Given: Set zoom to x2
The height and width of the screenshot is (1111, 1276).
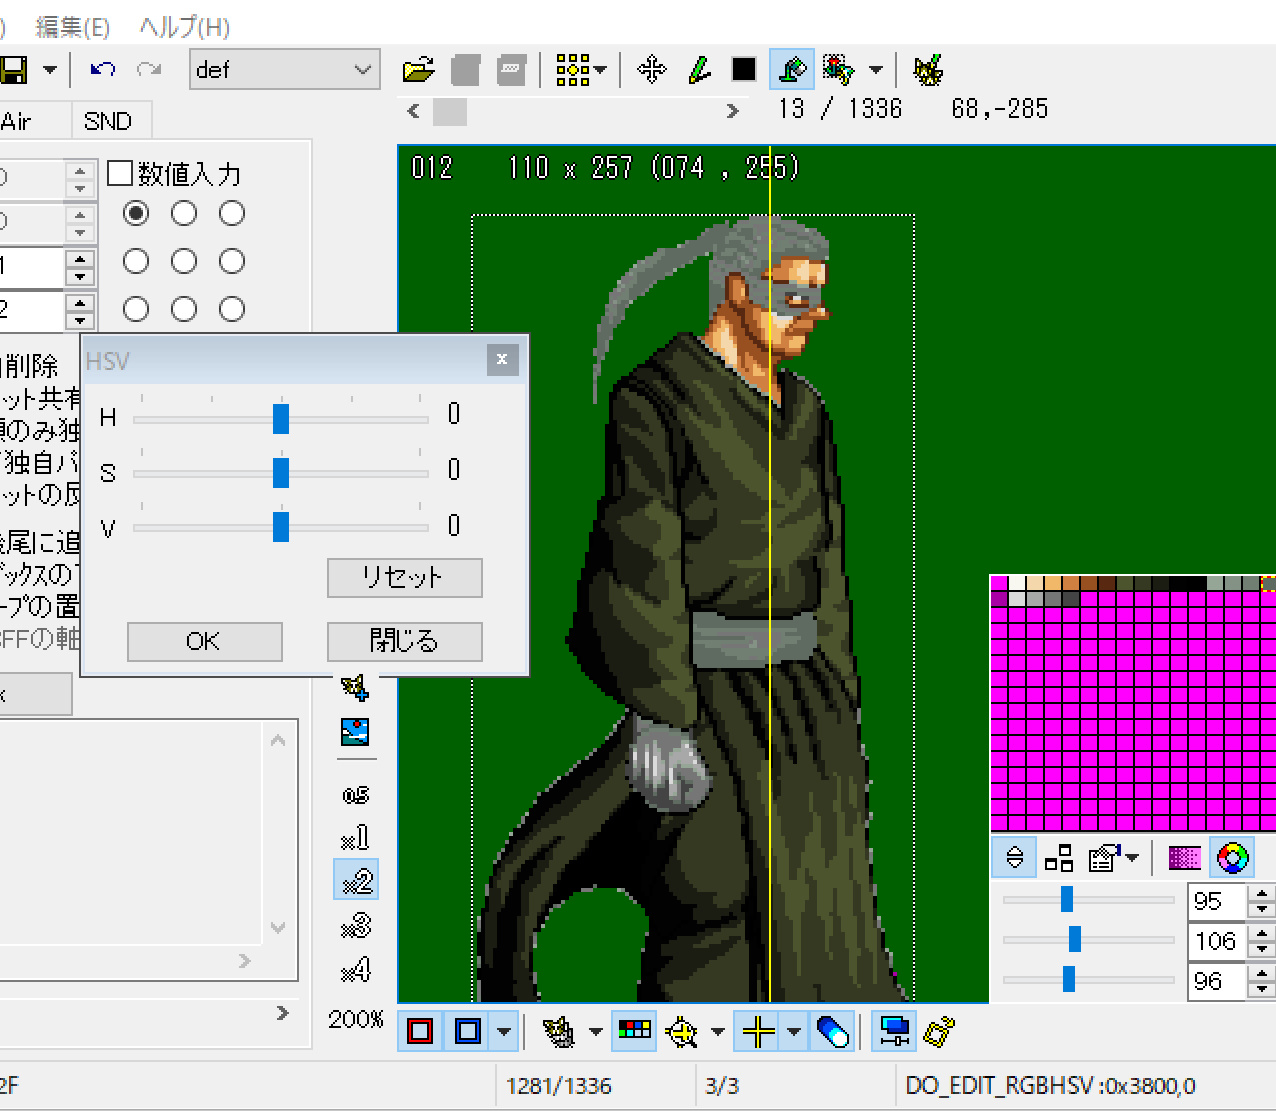Looking at the screenshot, I should (356, 881).
